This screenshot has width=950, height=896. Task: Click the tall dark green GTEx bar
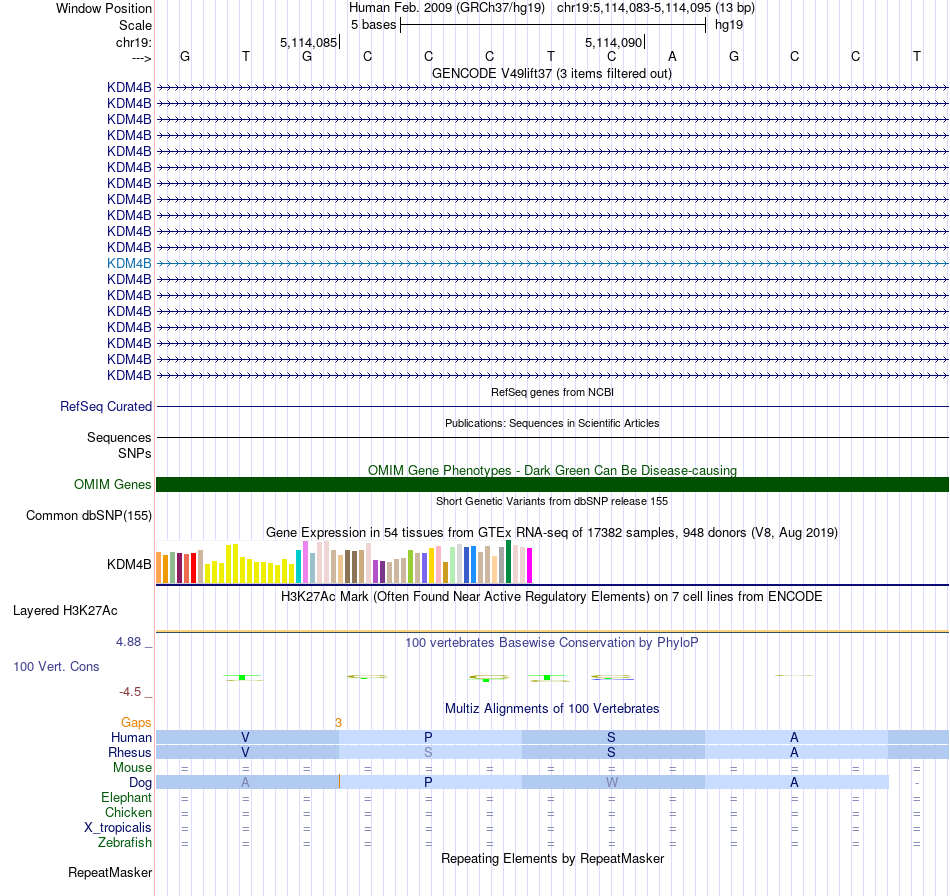pyautogui.click(x=508, y=562)
